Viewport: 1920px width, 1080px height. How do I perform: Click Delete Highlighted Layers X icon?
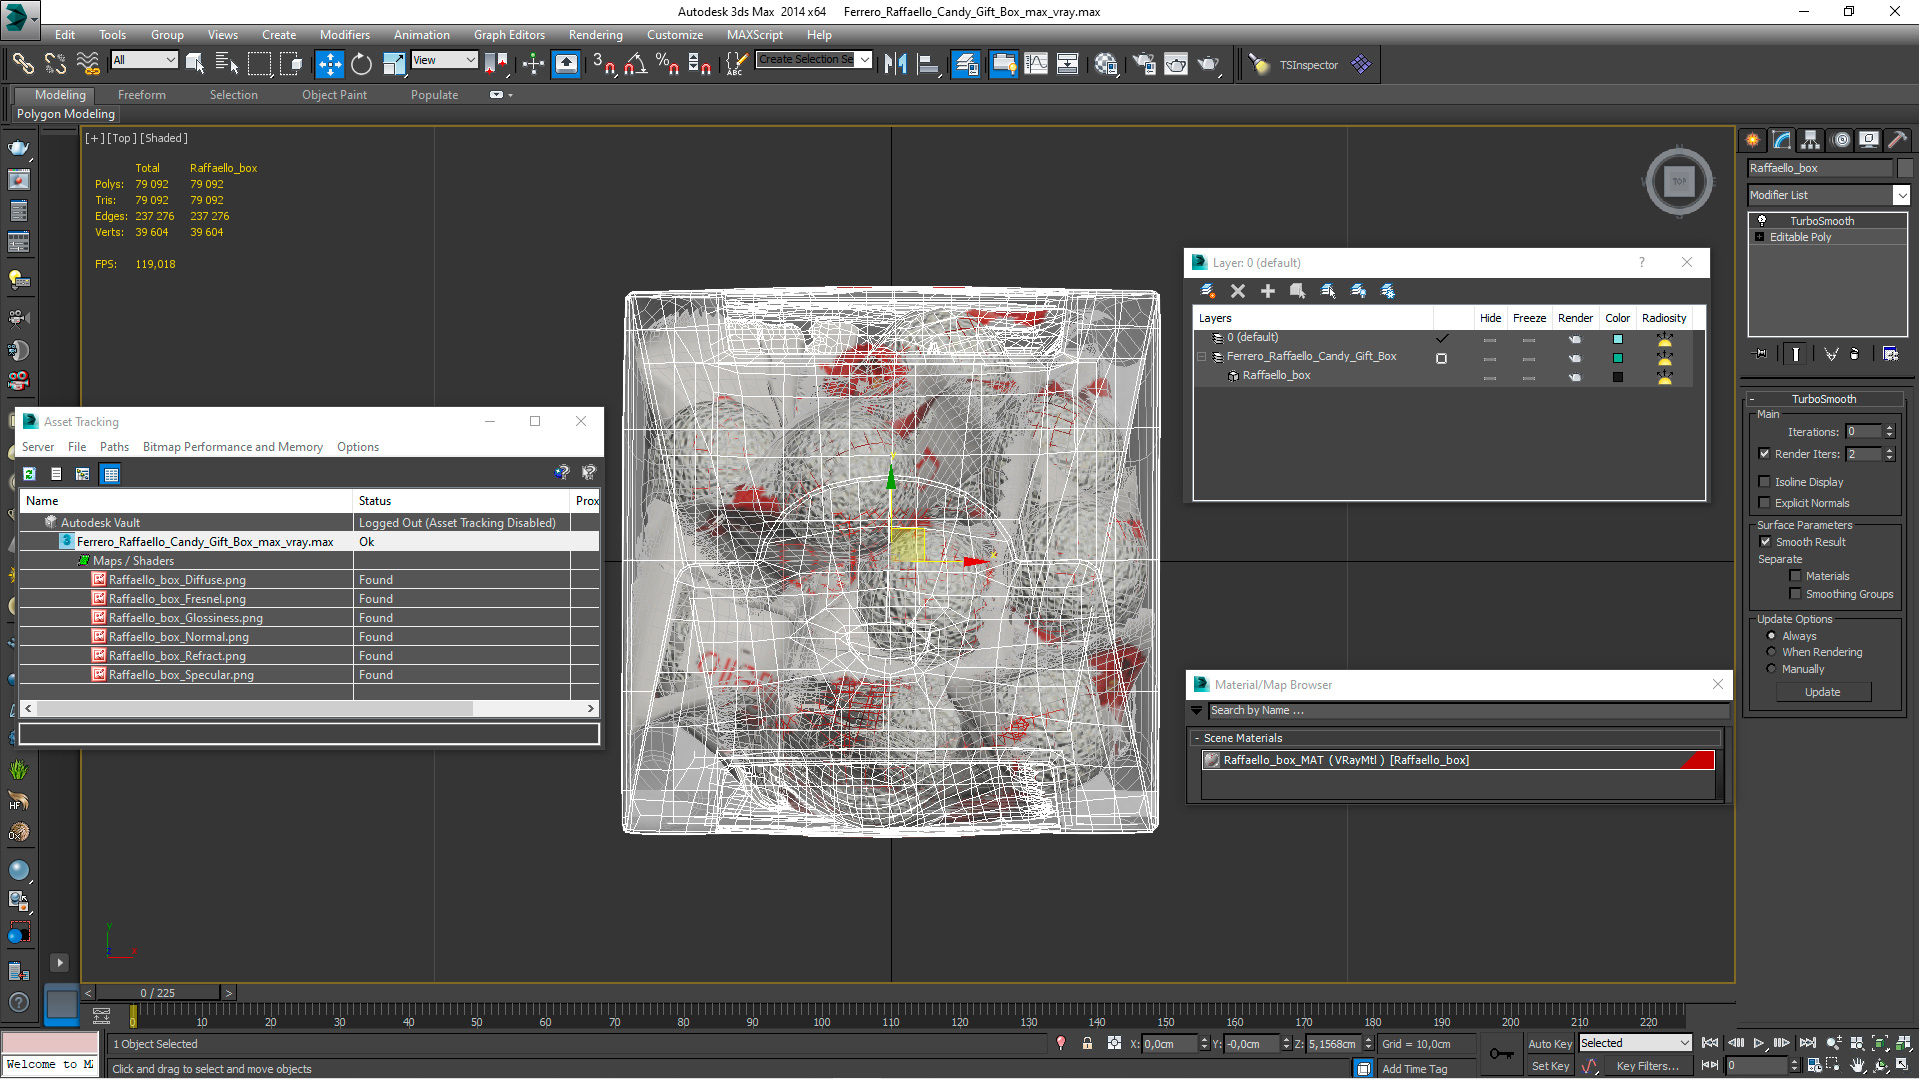pos(1238,291)
